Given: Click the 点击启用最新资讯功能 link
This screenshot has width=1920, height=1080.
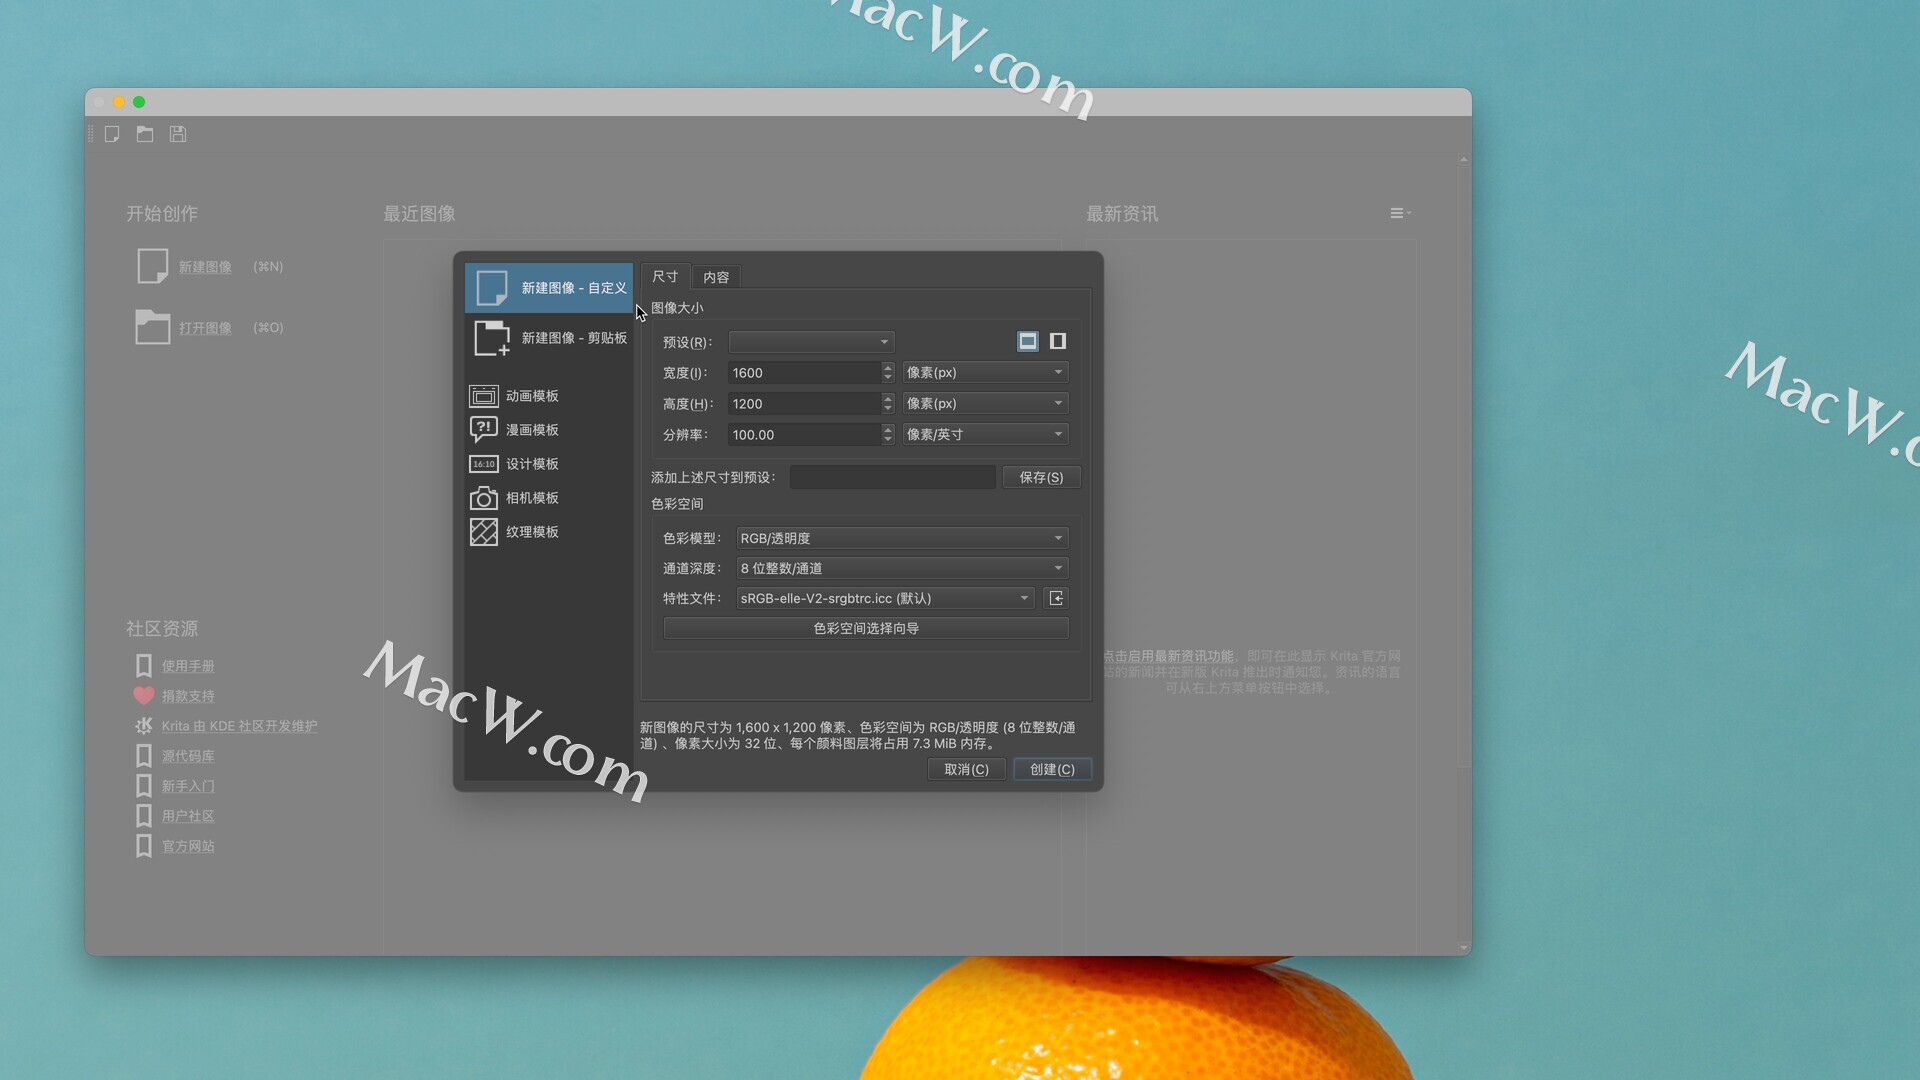Looking at the screenshot, I should 1168,656.
